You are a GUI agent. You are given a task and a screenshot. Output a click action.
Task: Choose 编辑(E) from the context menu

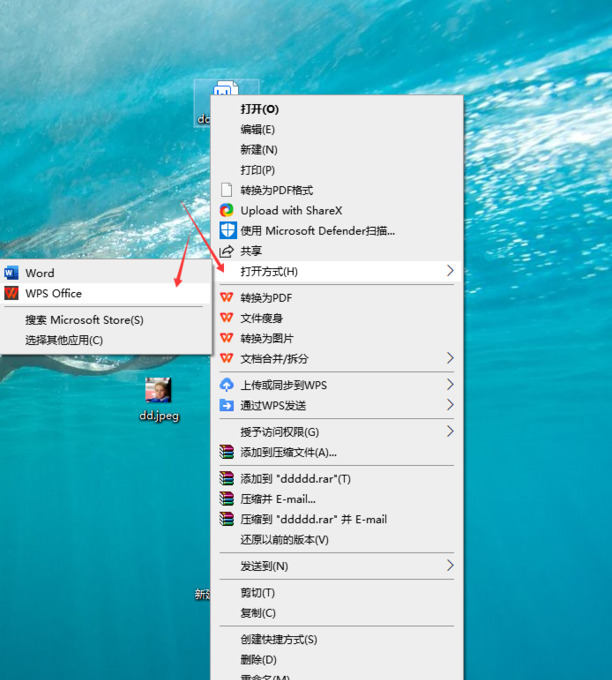pos(337,129)
